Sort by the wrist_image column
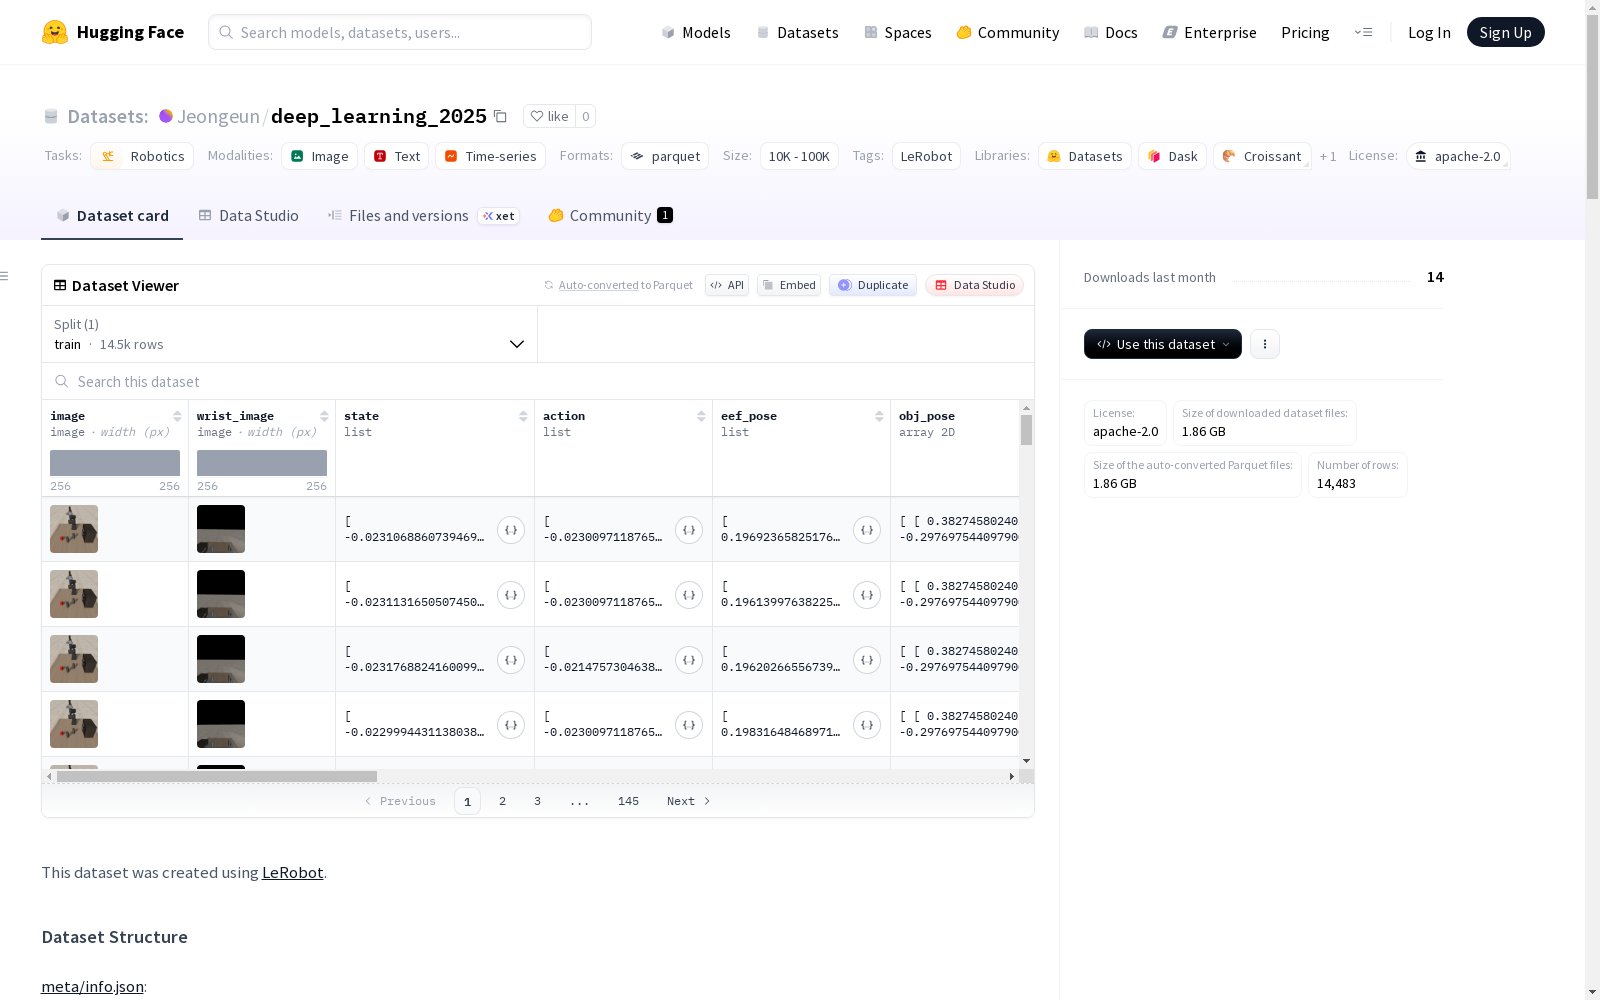Screen dimensions: 1600x1000 (324, 416)
